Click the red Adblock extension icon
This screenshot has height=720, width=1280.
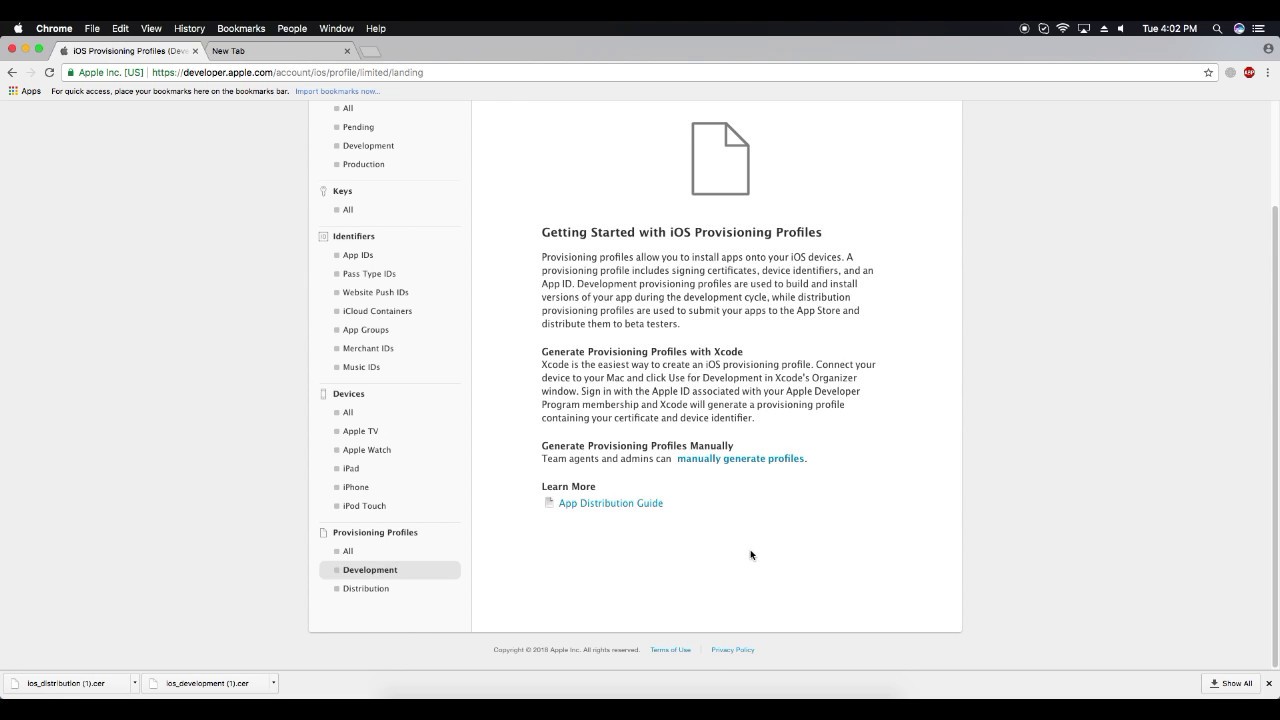click(1249, 72)
